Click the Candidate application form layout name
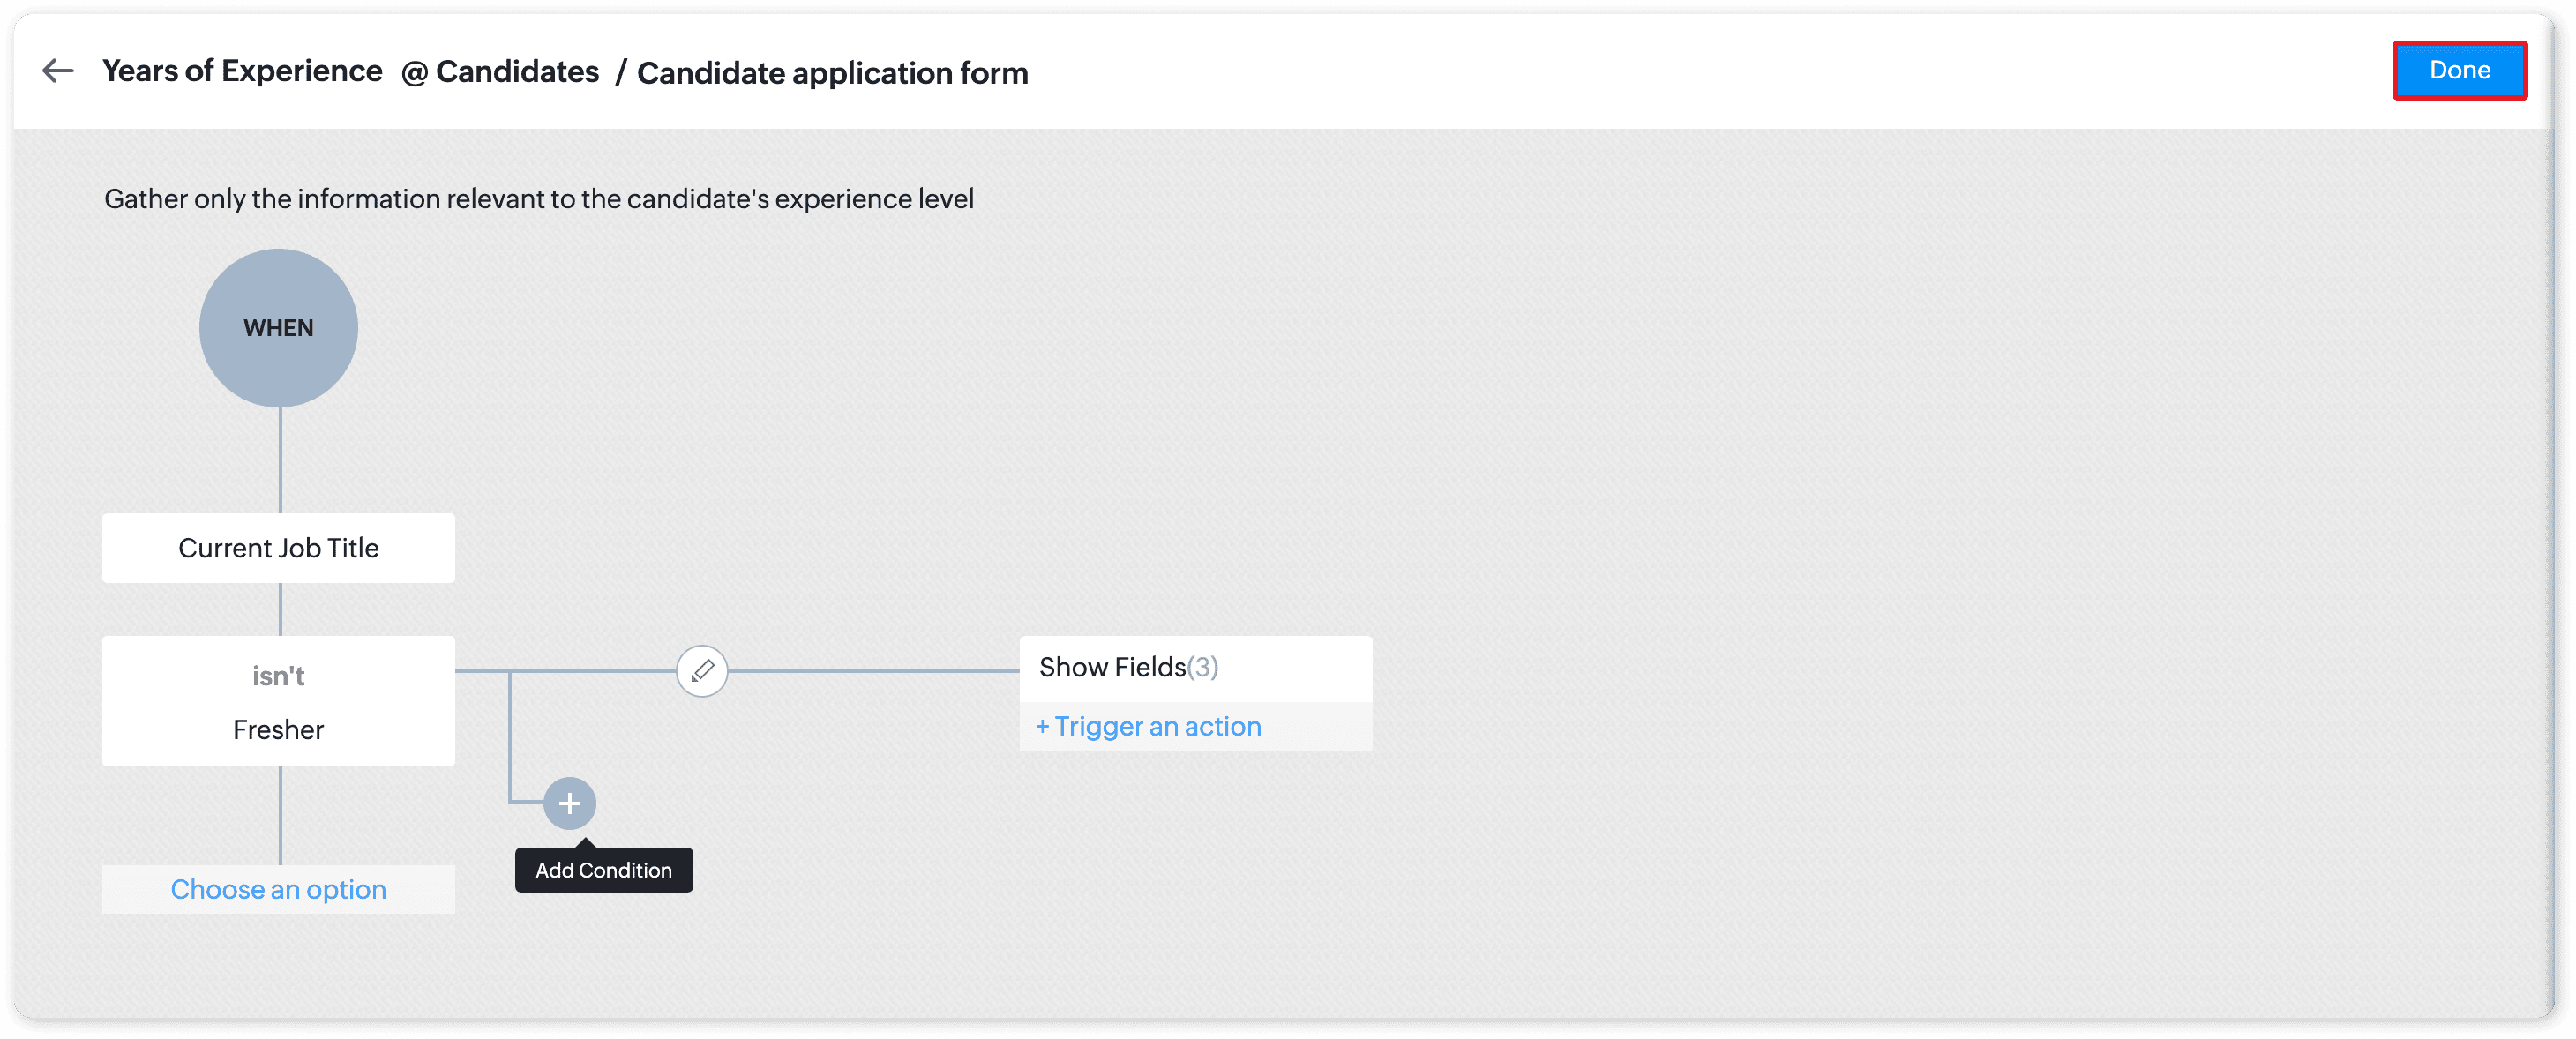 pyautogui.click(x=832, y=73)
